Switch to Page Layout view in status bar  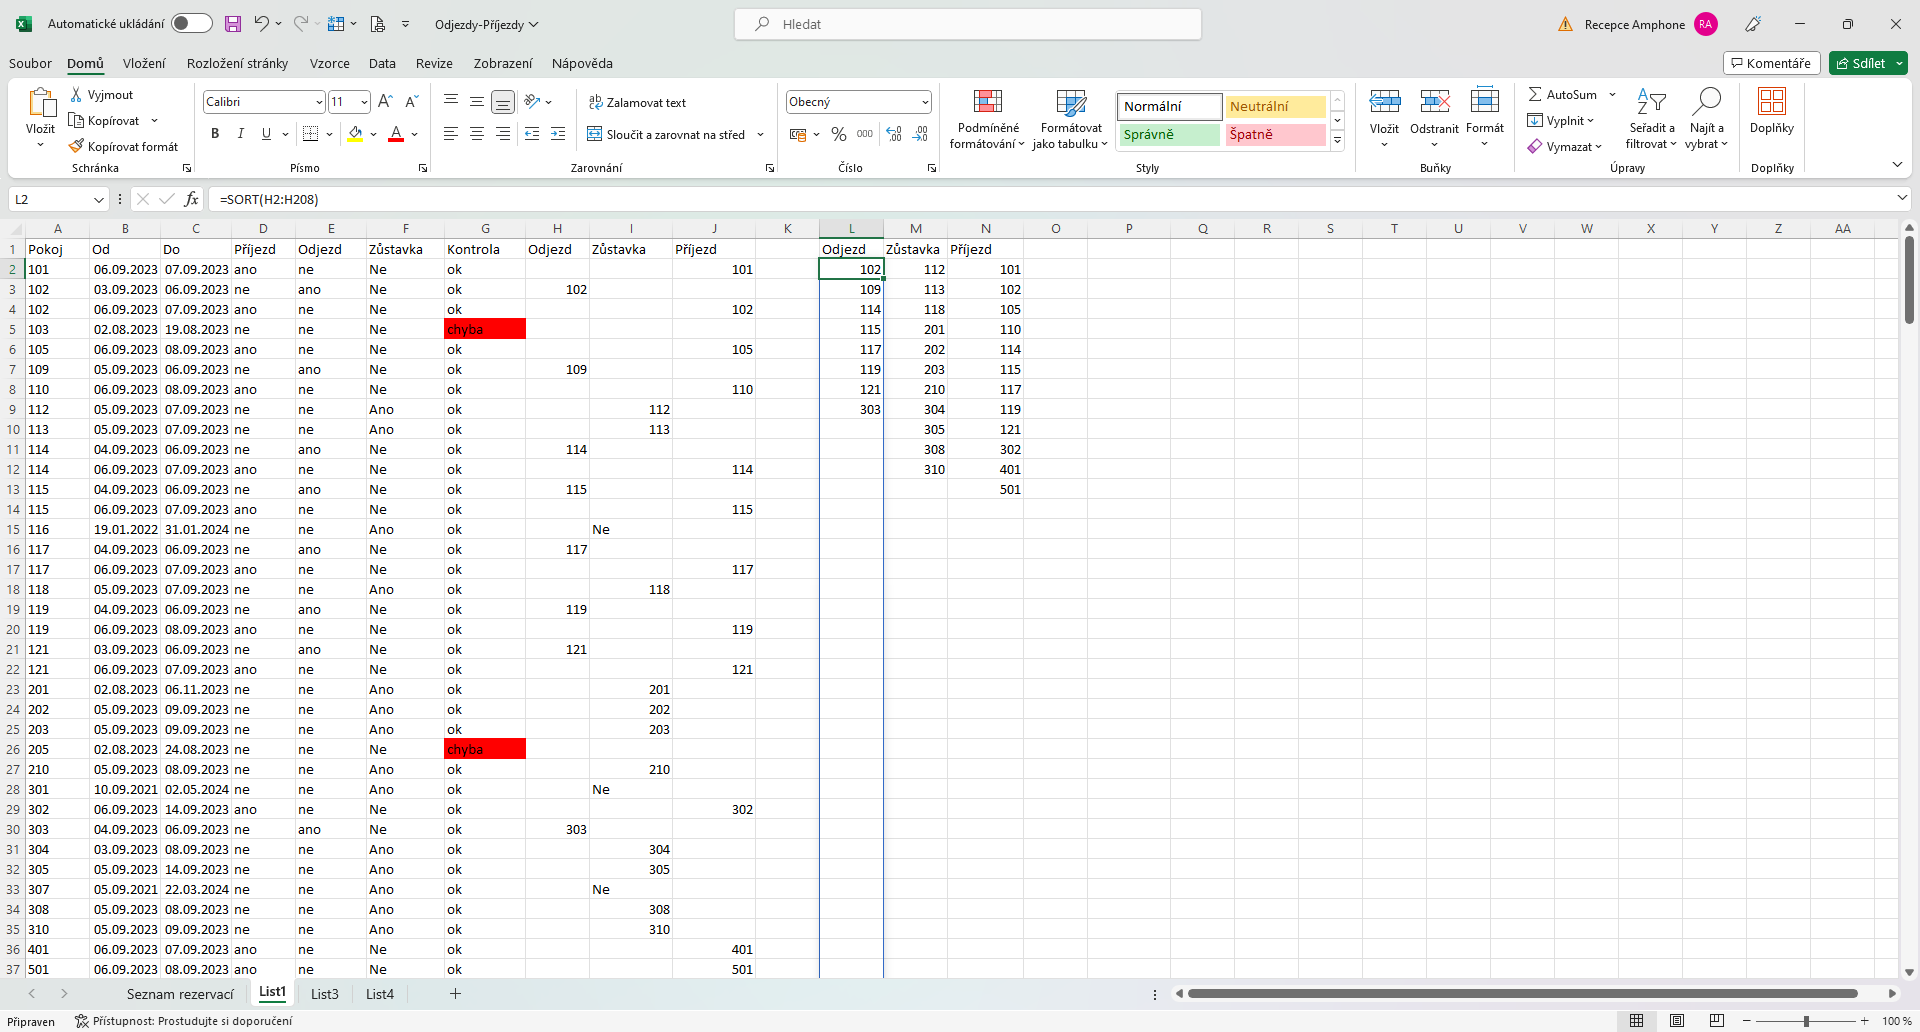click(x=1677, y=1021)
